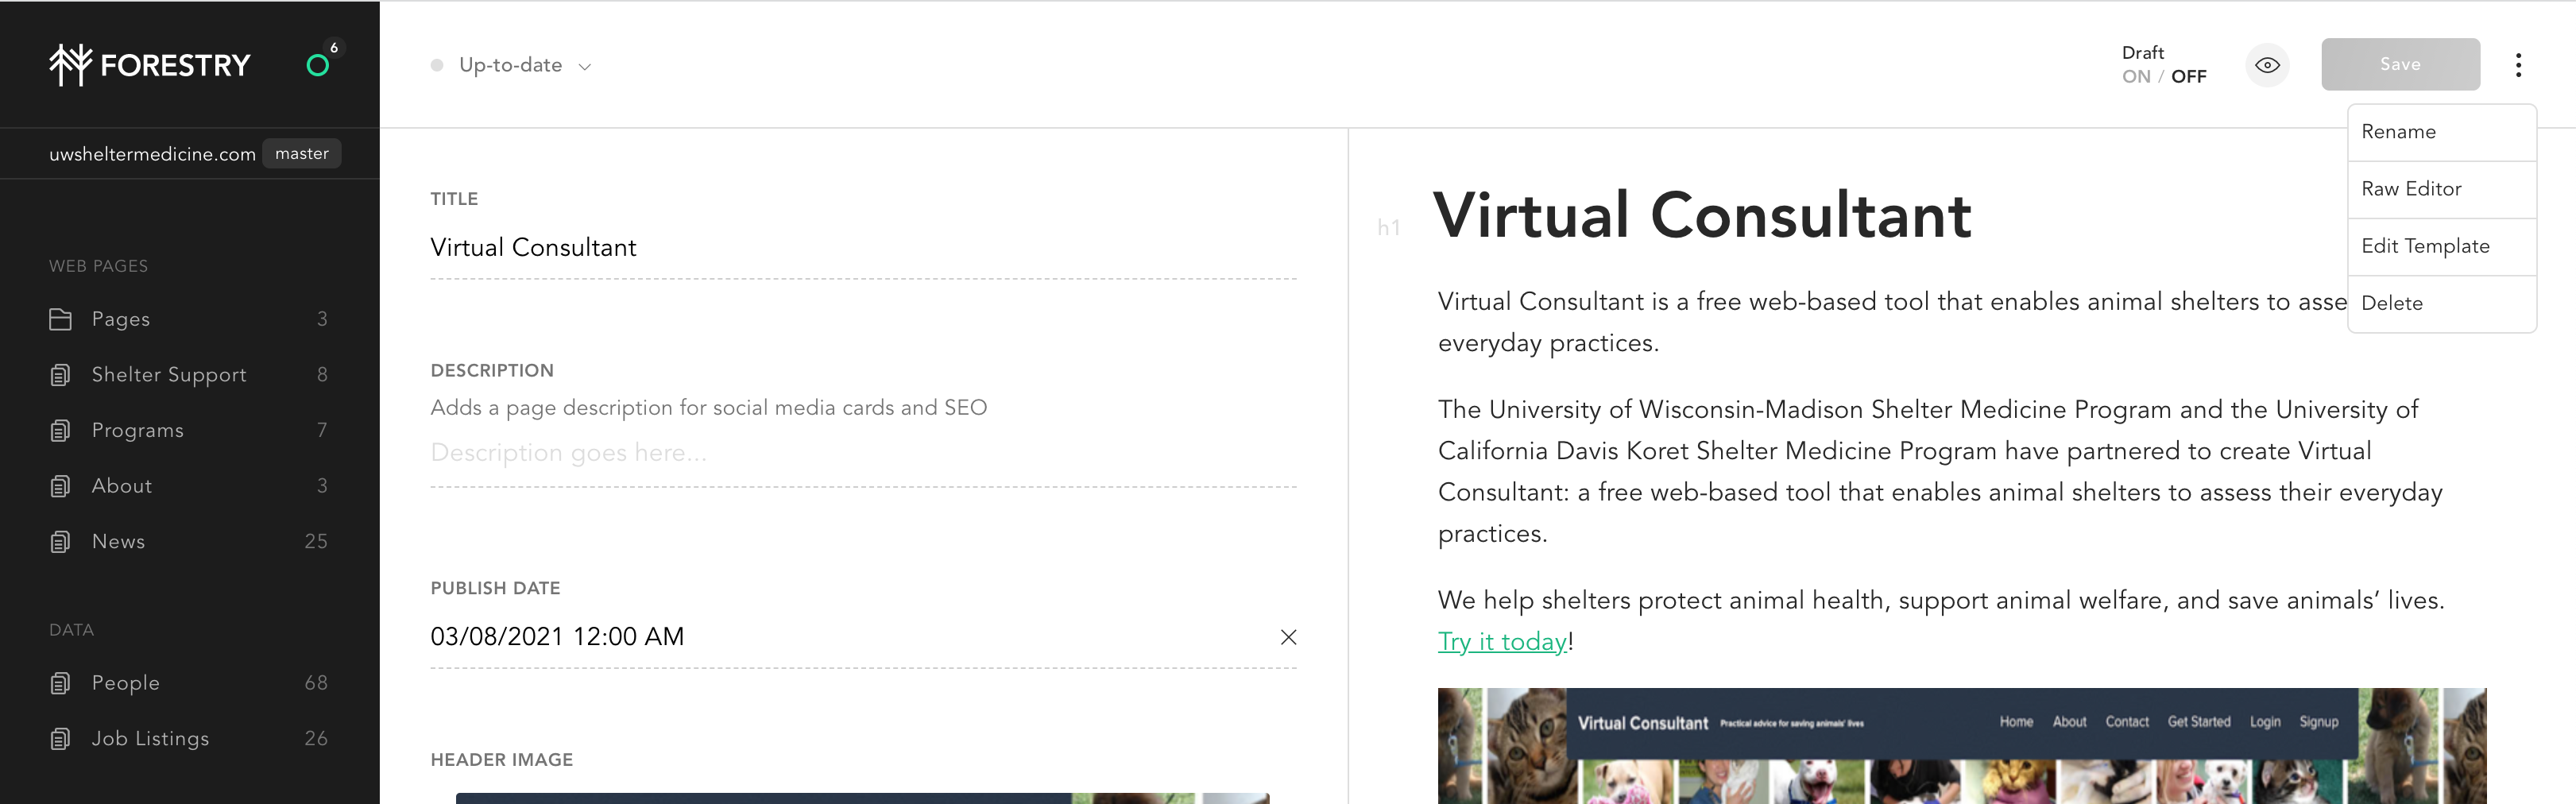Click the Forestry logo icon
This screenshot has width=2576, height=804.
[70, 65]
